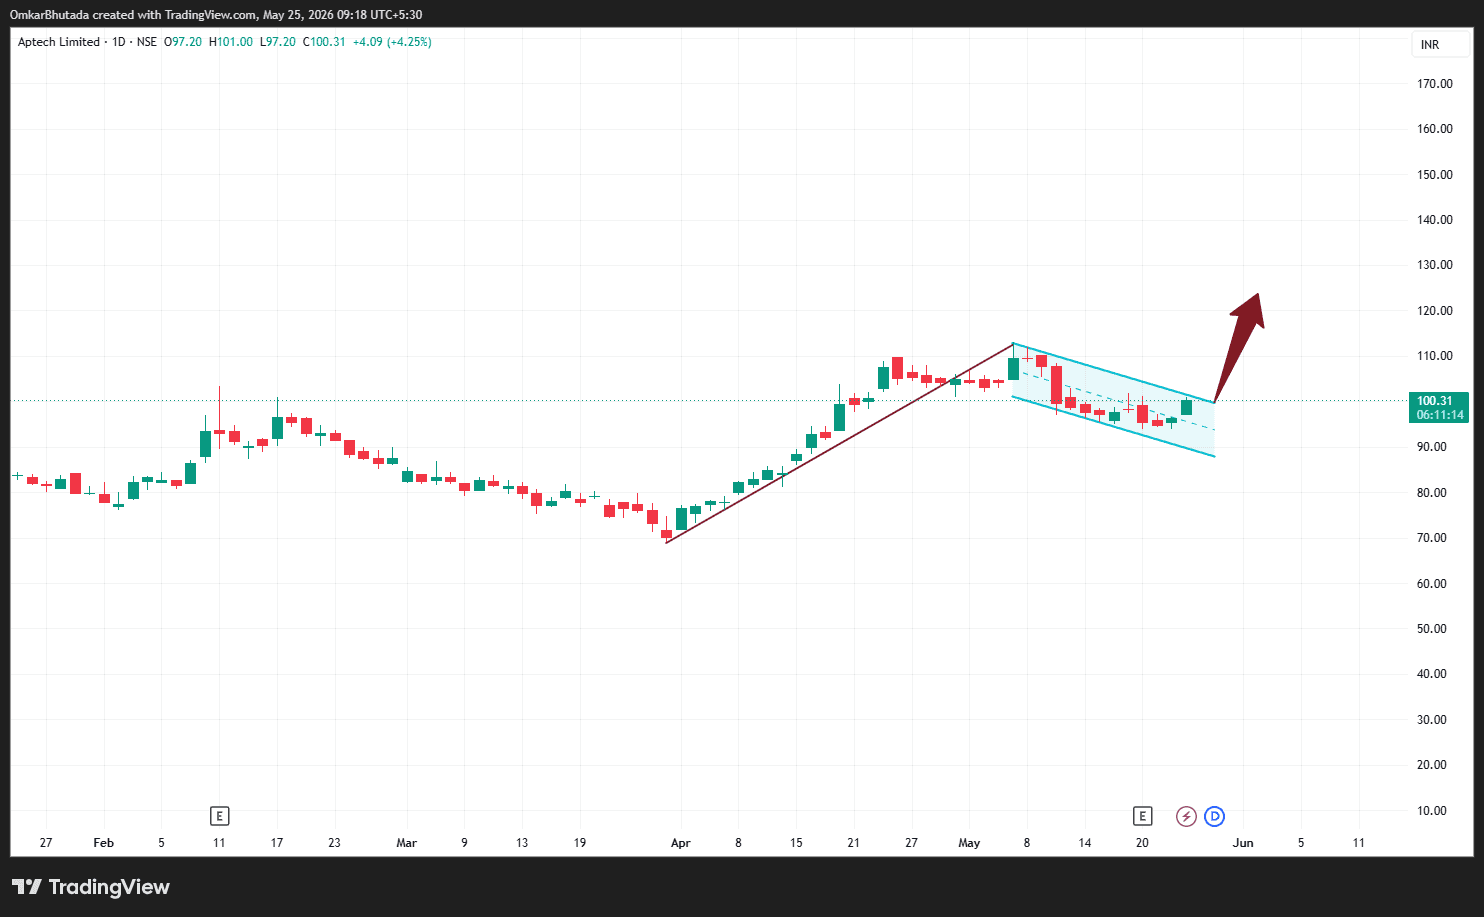Click the Apr label on the time axis
Screen dimensions: 1484x917
click(x=681, y=843)
